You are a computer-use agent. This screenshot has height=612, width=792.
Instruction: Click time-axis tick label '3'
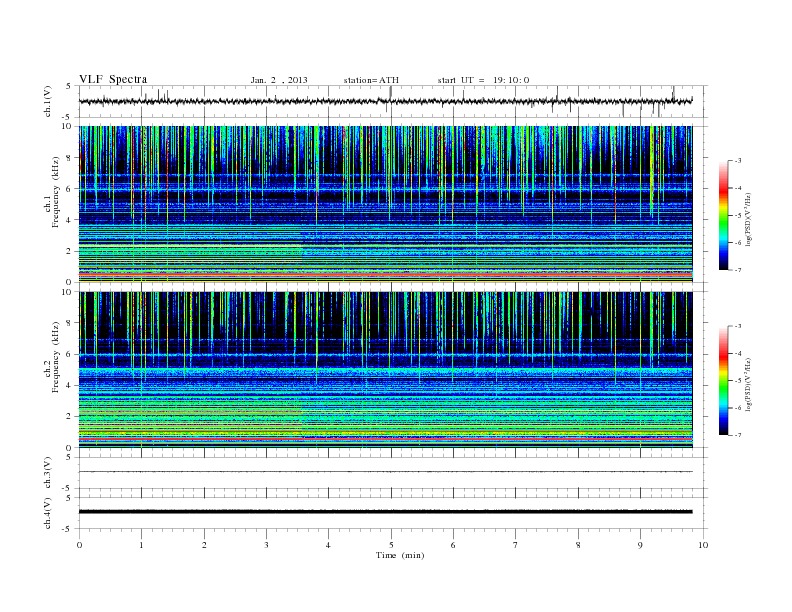coord(267,545)
